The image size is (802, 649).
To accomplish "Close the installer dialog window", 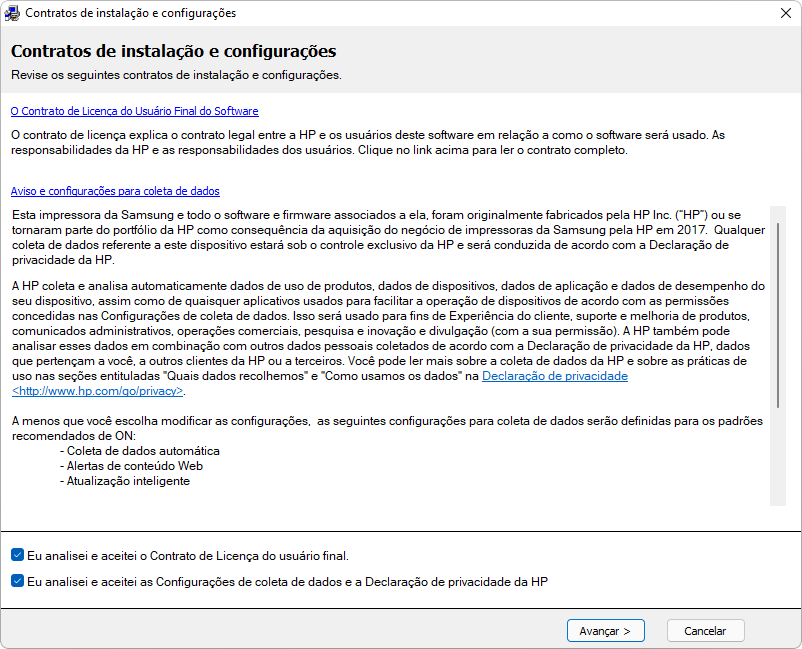I will (786, 13).
